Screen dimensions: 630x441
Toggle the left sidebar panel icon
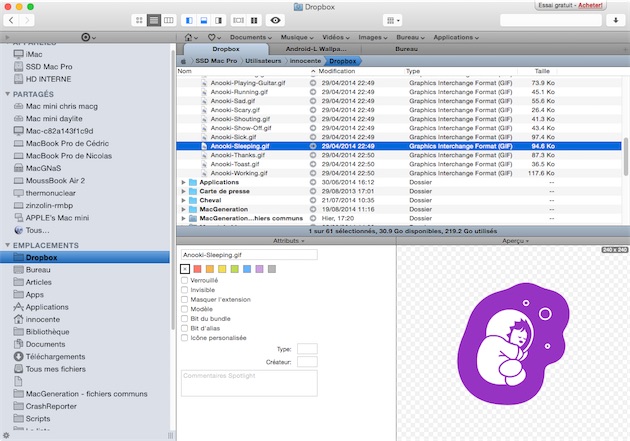189,20
